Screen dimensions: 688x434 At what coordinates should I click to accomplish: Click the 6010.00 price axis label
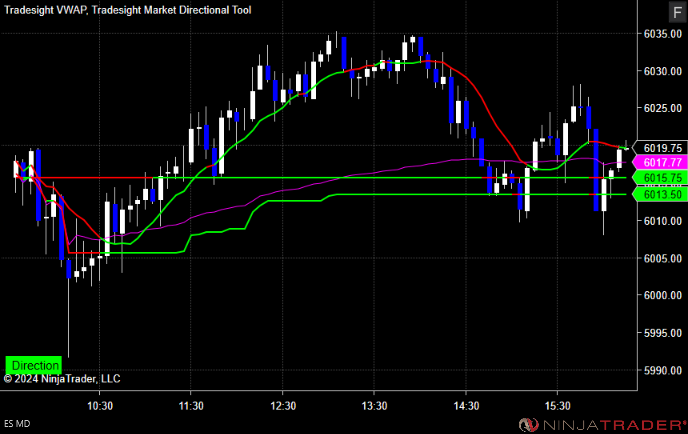663,221
